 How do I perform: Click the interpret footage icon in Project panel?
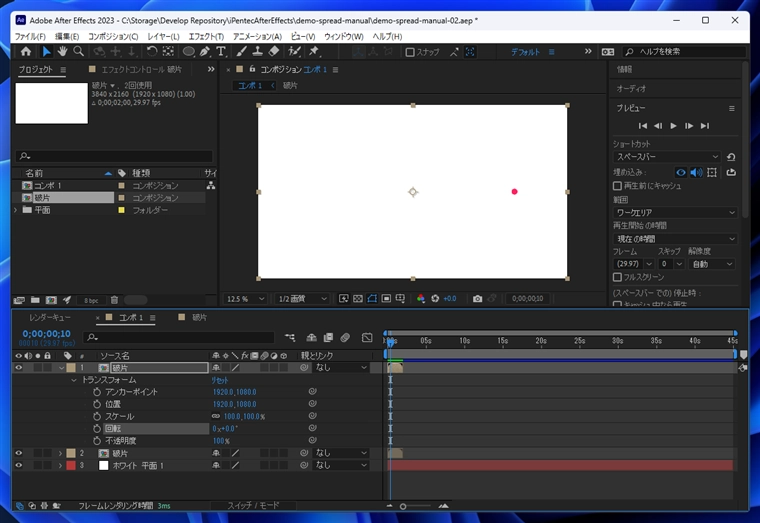pos(19,300)
